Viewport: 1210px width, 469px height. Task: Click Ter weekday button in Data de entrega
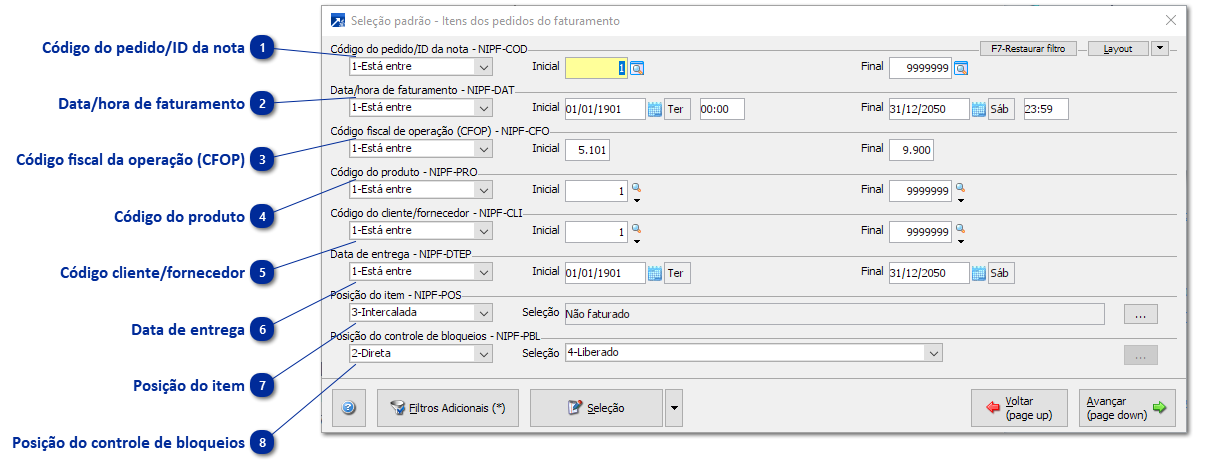click(677, 272)
